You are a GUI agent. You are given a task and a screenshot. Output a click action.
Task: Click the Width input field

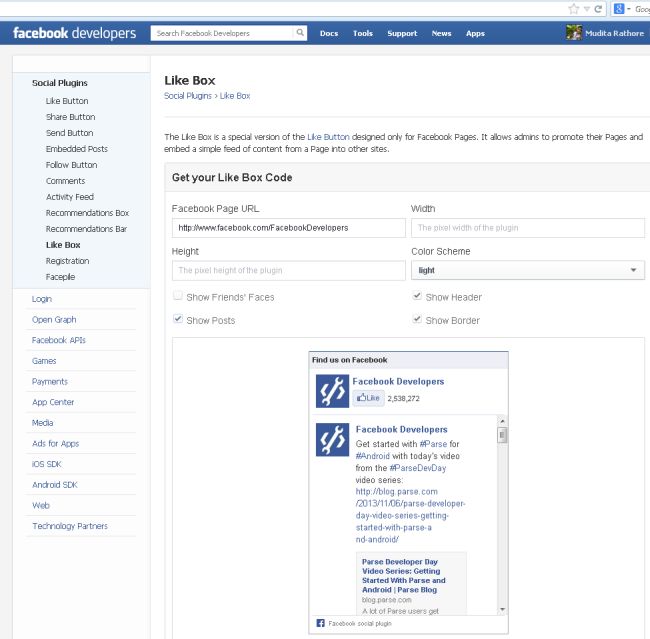click(x=528, y=228)
